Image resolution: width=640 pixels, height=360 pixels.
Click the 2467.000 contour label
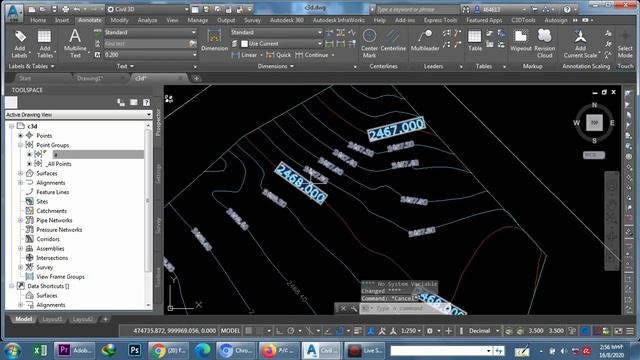point(396,129)
